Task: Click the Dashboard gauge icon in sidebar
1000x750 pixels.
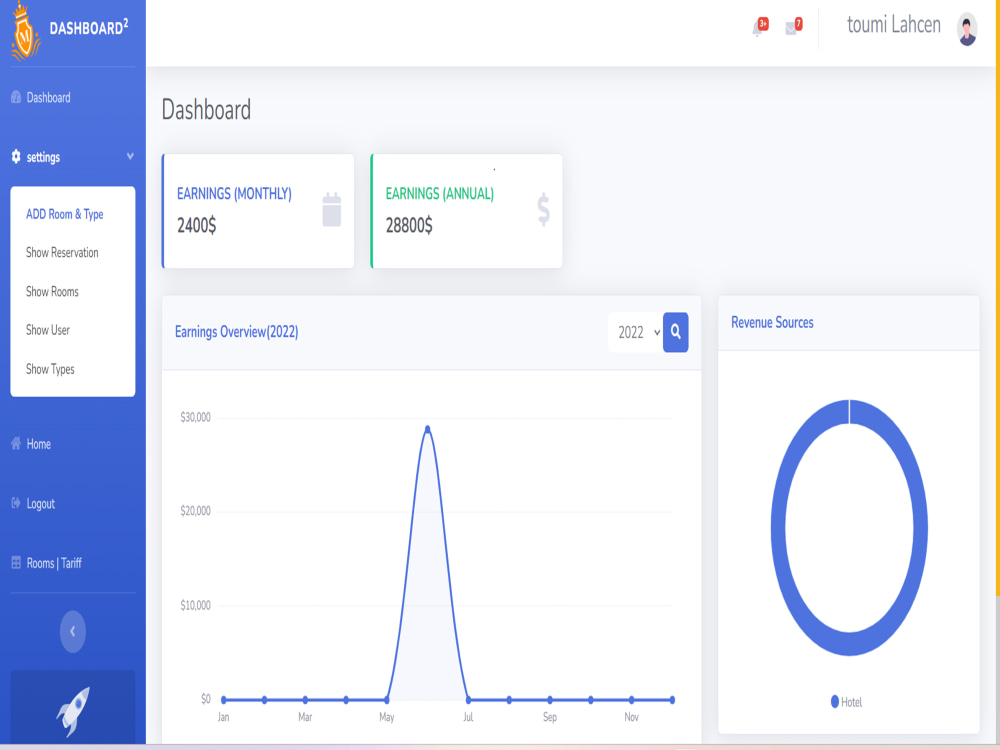Action: click(x=16, y=97)
